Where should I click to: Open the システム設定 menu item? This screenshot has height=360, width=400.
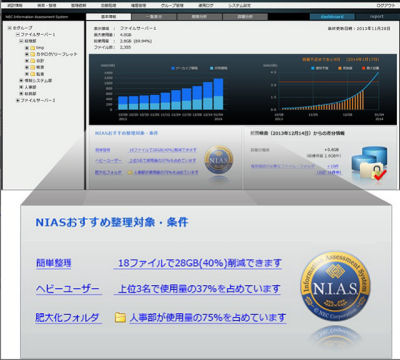pos(240,5)
